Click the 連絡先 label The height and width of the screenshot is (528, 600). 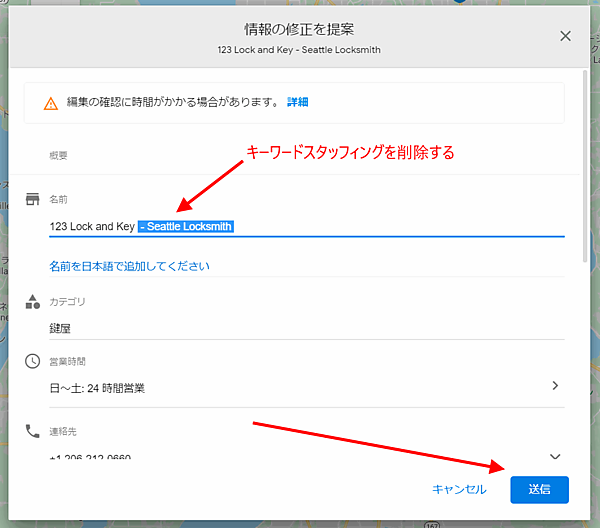pyautogui.click(x=63, y=432)
